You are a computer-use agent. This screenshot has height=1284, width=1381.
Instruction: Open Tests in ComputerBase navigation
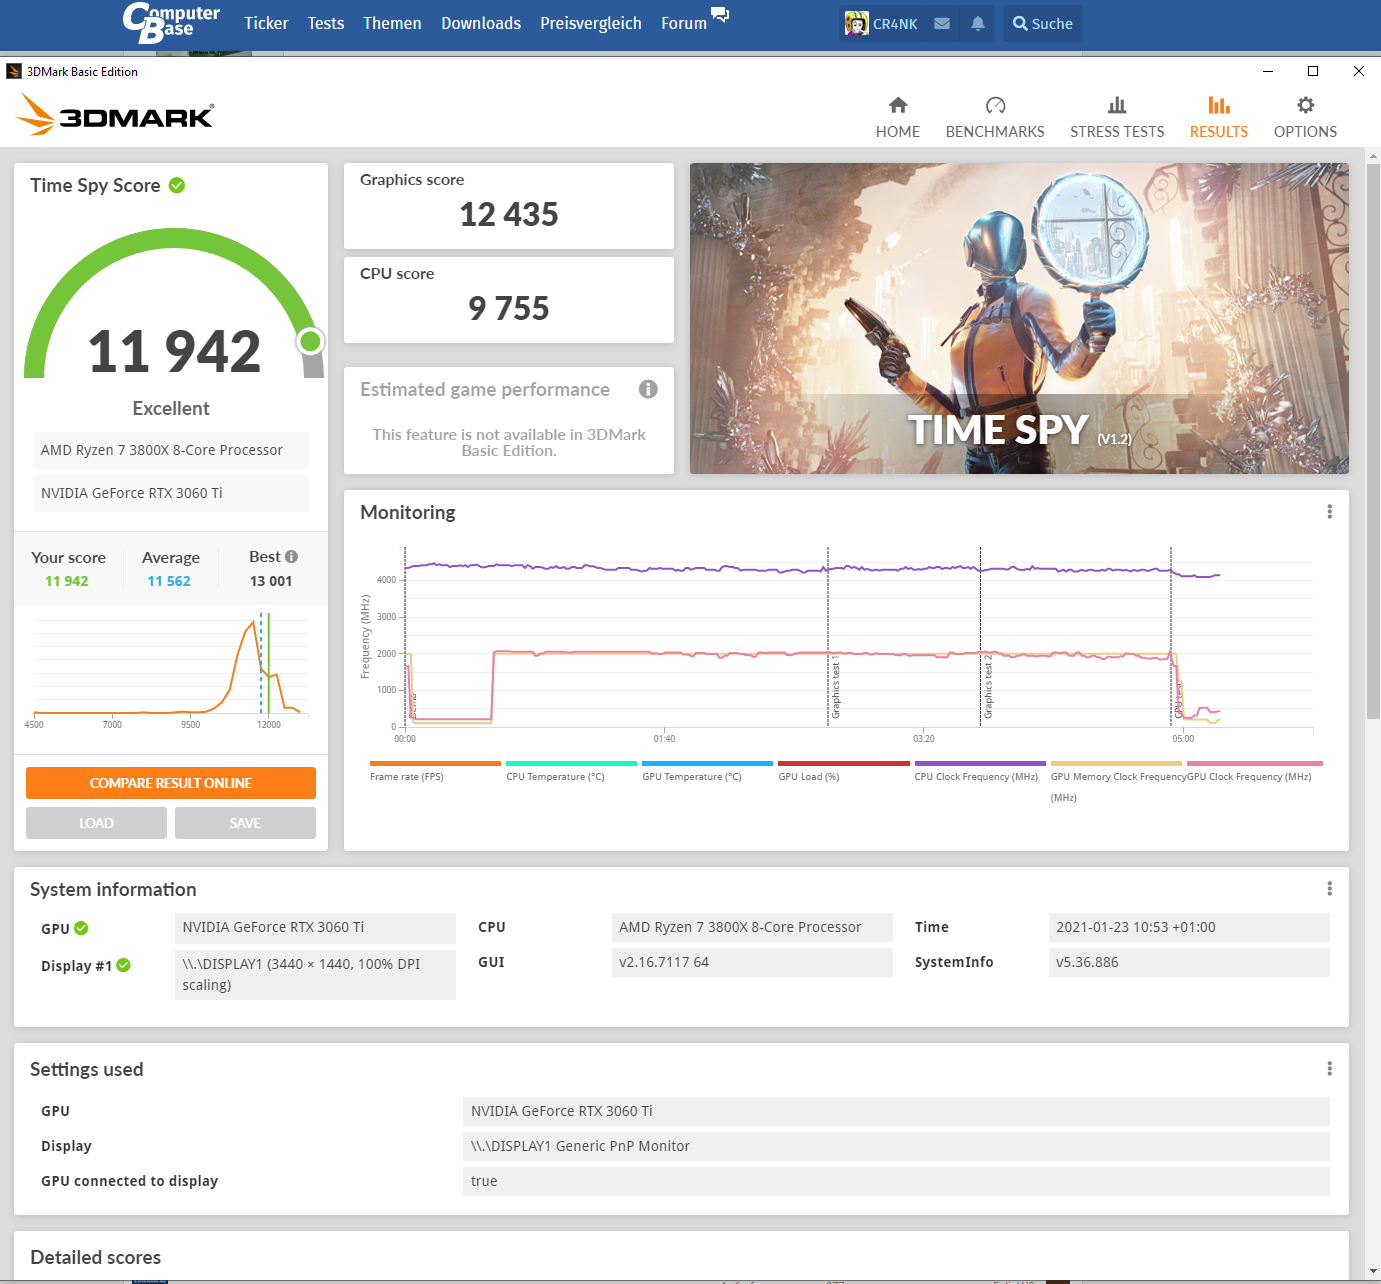(x=326, y=23)
